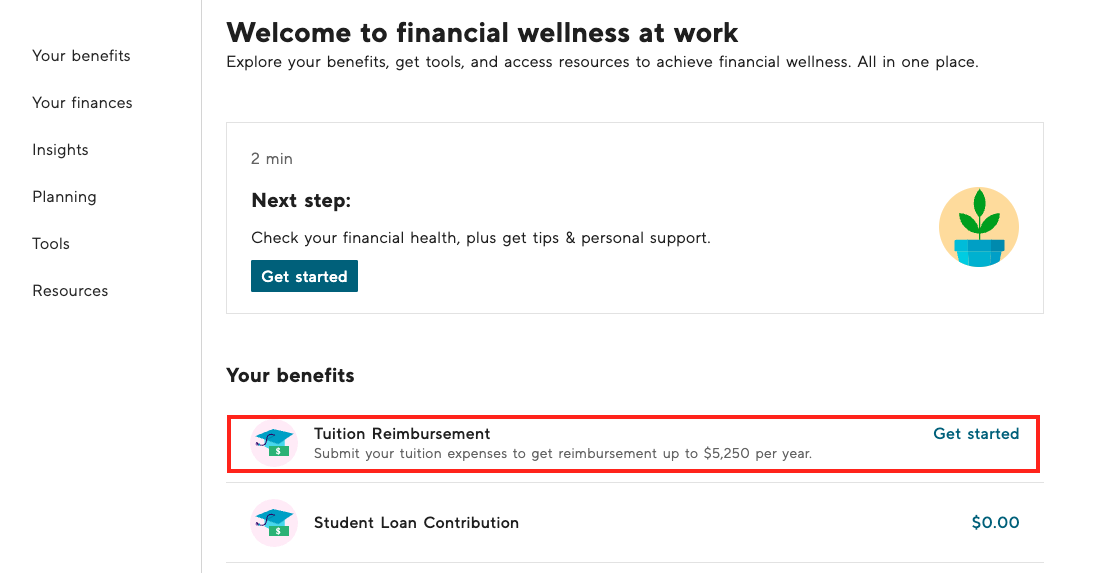Image resolution: width=1116 pixels, height=573 pixels.
Task: Click the "2 min" time label
Action: point(272,159)
